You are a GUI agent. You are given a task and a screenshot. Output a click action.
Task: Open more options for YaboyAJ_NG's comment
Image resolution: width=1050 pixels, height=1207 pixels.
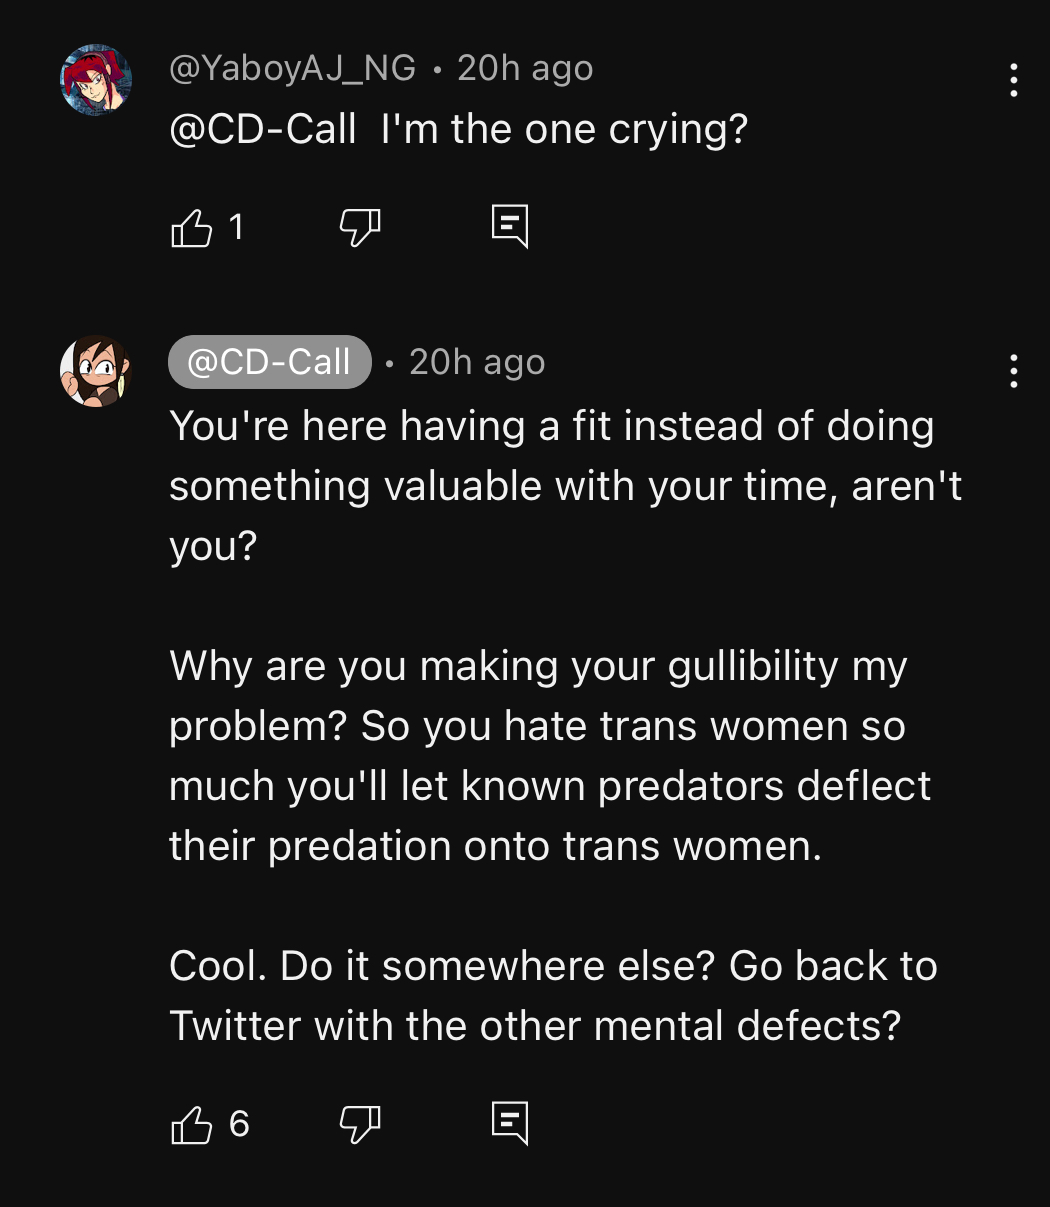1013,80
